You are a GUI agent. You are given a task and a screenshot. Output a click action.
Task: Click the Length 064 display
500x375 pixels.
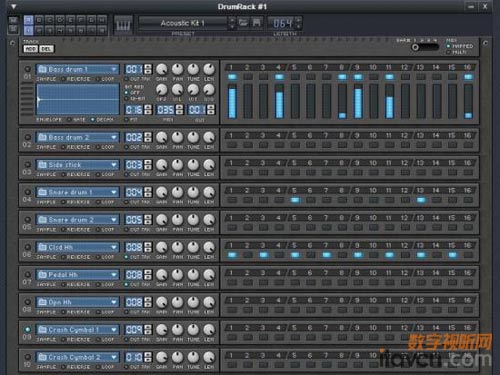(x=282, y=23)
